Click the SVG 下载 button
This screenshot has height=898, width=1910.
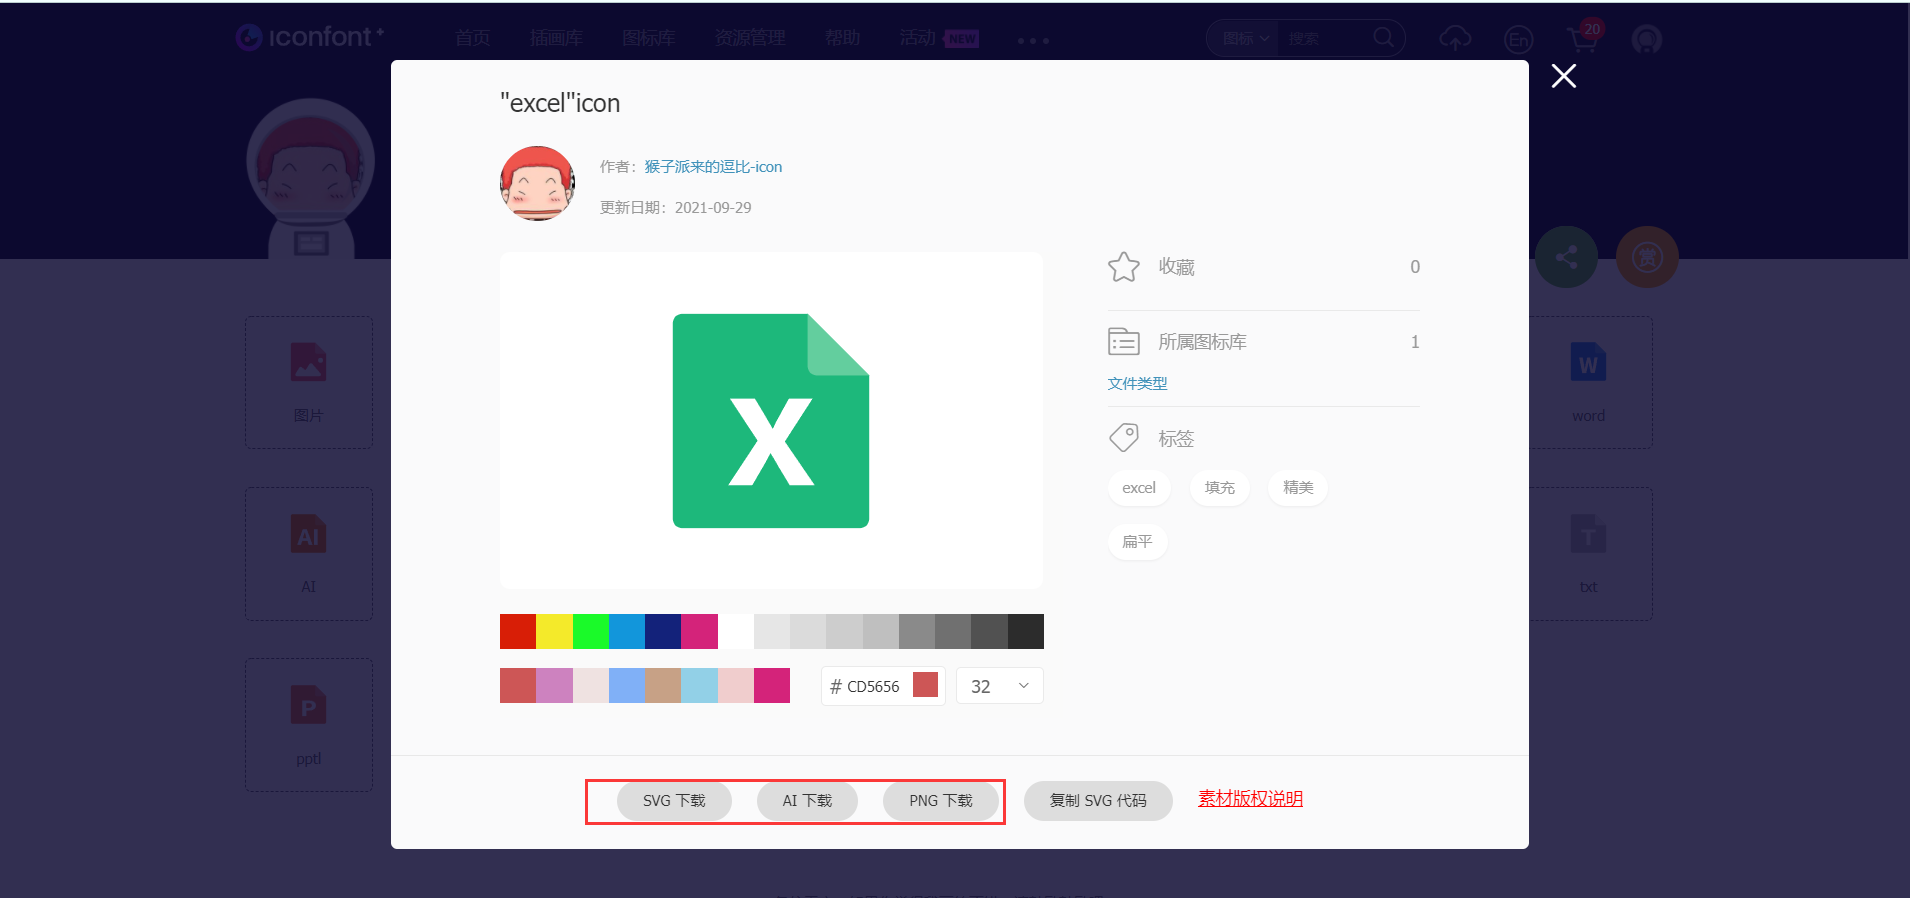[x=674, y=801]
